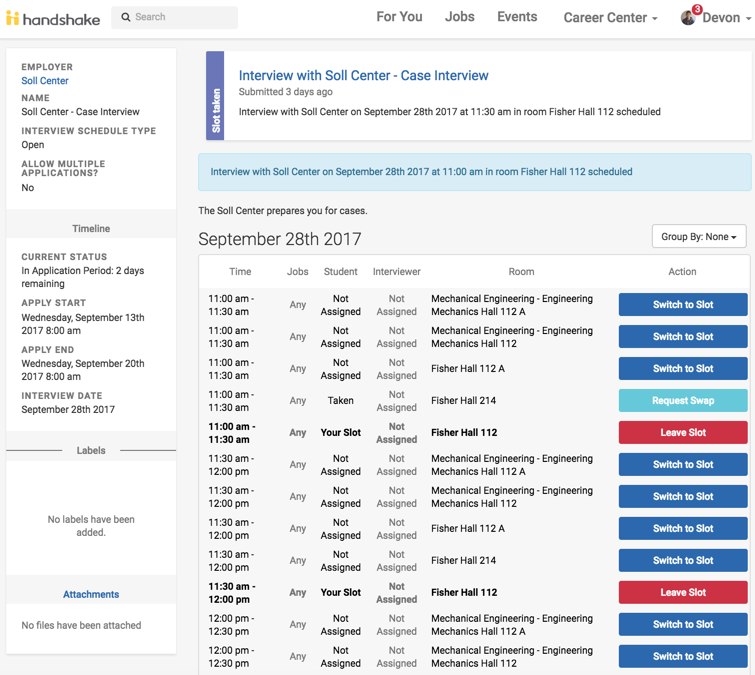
Task: Focus the Search input field
Action: coord(174,17)
